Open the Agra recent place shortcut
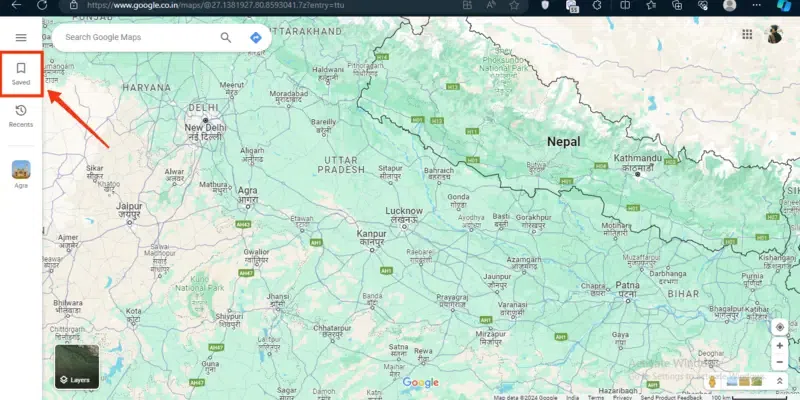The height and width of the screenshot is (400, 800). coord(21,174)
